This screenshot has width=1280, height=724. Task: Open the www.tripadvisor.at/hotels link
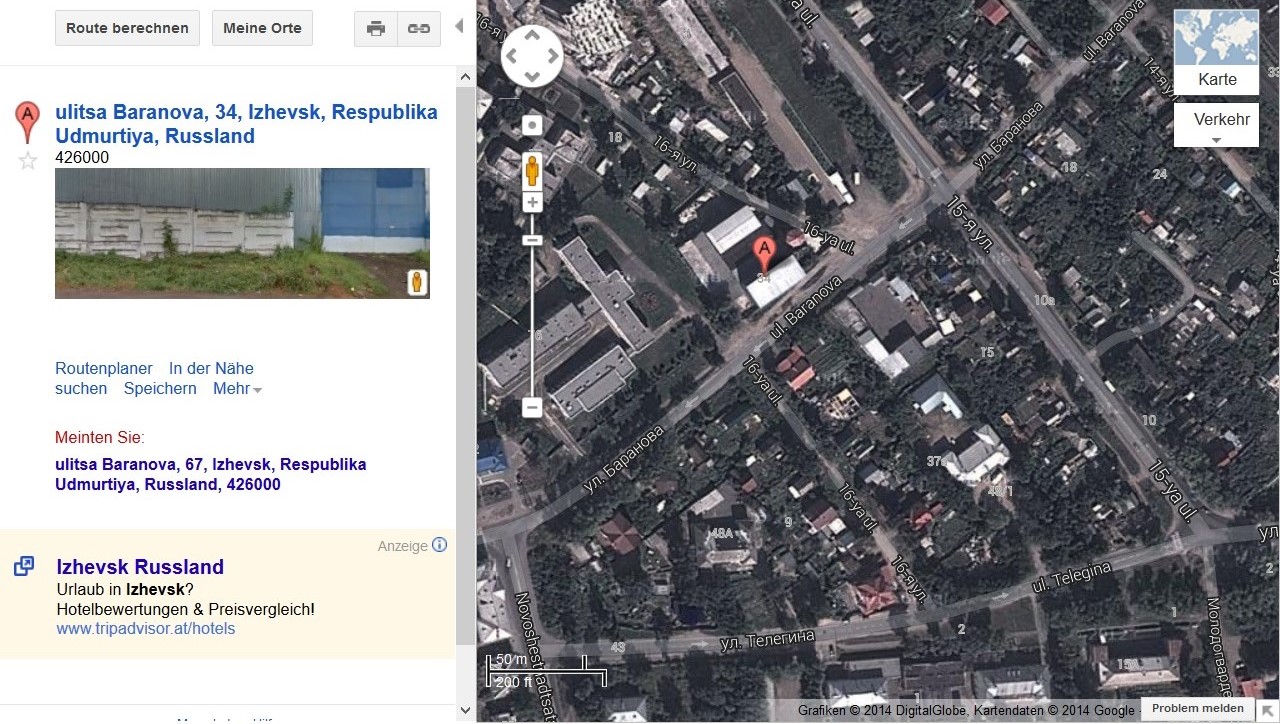click(x=146, y=629)
